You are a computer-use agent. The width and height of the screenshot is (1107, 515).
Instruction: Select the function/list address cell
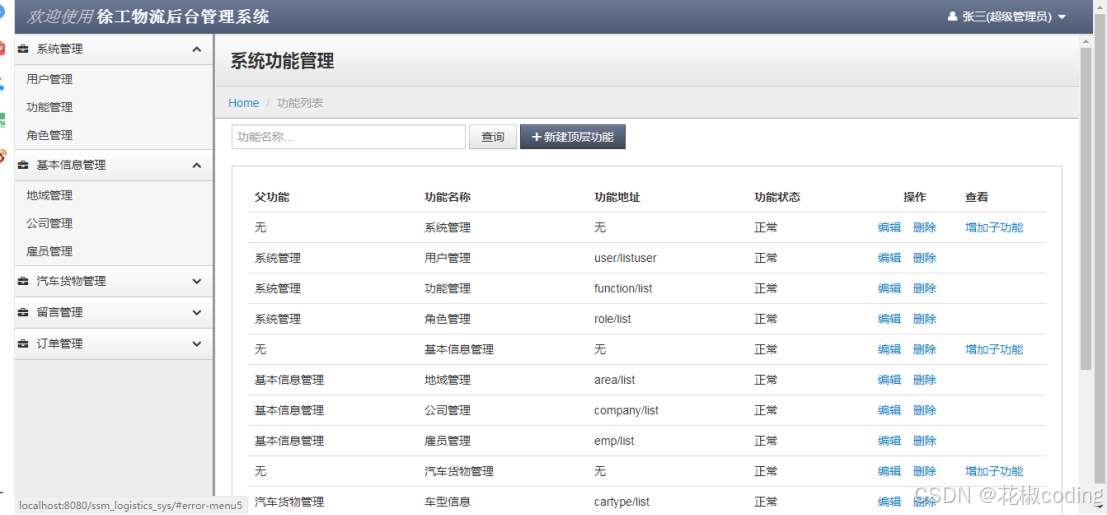(623, 288)
